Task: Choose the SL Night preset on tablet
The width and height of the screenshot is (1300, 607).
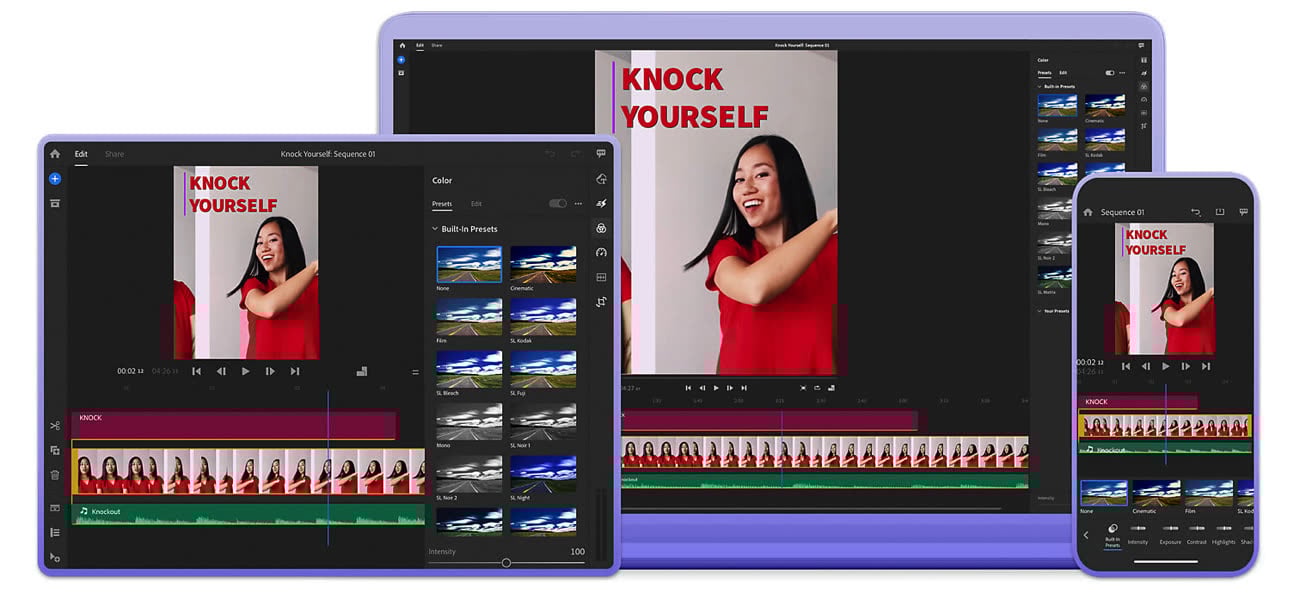Action: pyautogui.click(x=543, y=474)
